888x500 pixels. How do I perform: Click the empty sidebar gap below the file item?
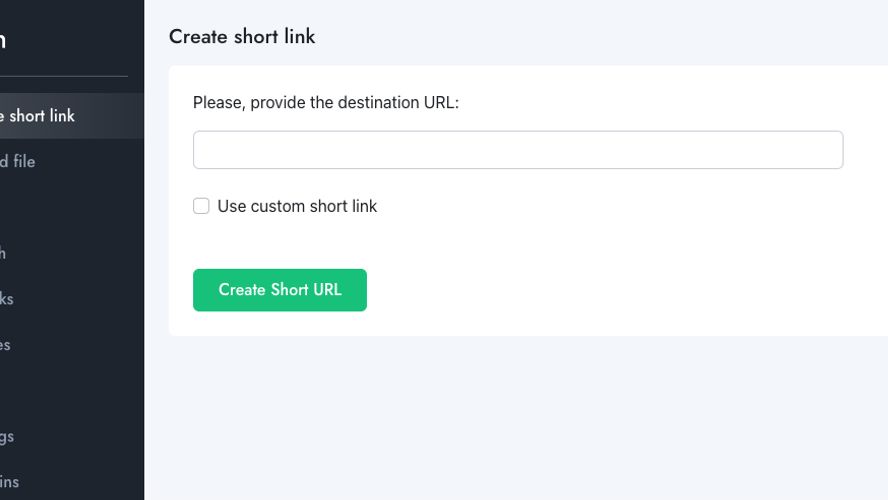pos(72,207)
